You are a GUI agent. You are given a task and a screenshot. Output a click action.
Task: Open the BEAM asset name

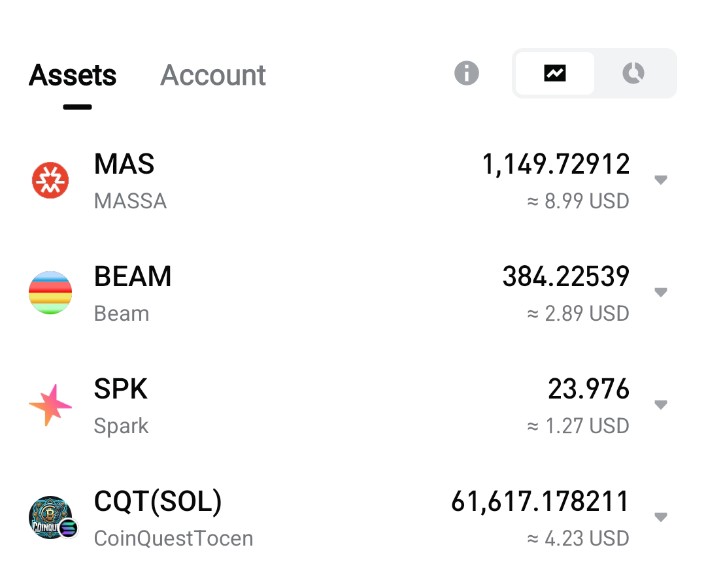tap(133, 276)
